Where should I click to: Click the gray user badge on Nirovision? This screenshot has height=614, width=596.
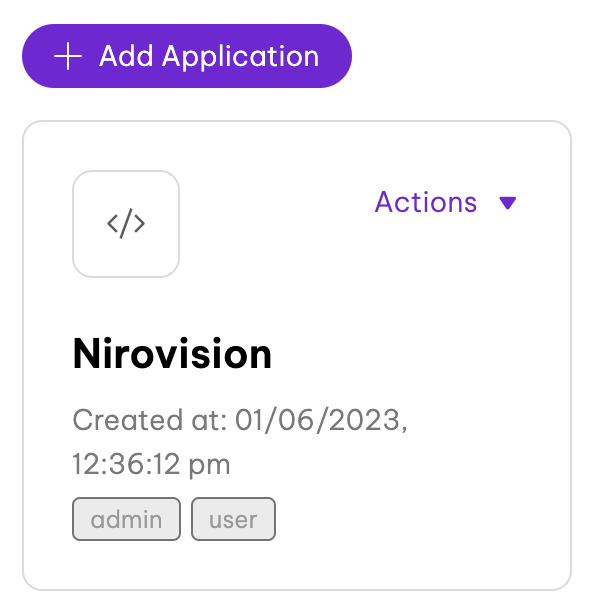click(x=233, y=519)
